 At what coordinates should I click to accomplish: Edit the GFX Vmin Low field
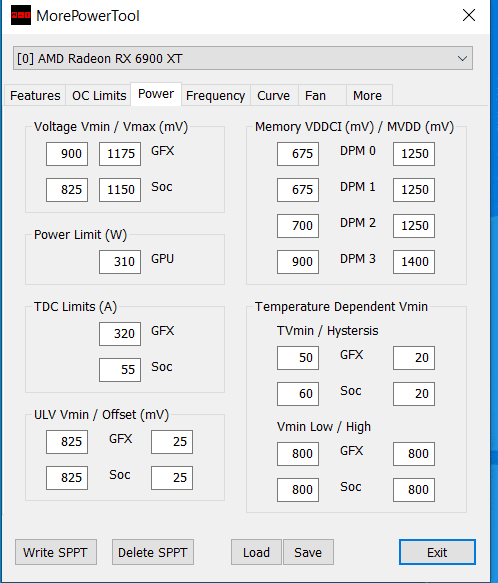pyautogui.click(x=298, y=454)
